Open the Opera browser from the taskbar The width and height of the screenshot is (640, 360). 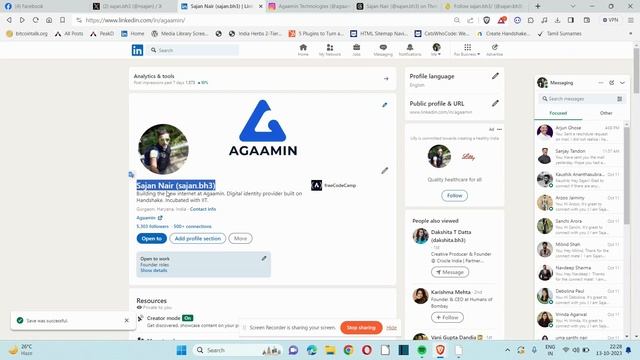pos(367,350)
